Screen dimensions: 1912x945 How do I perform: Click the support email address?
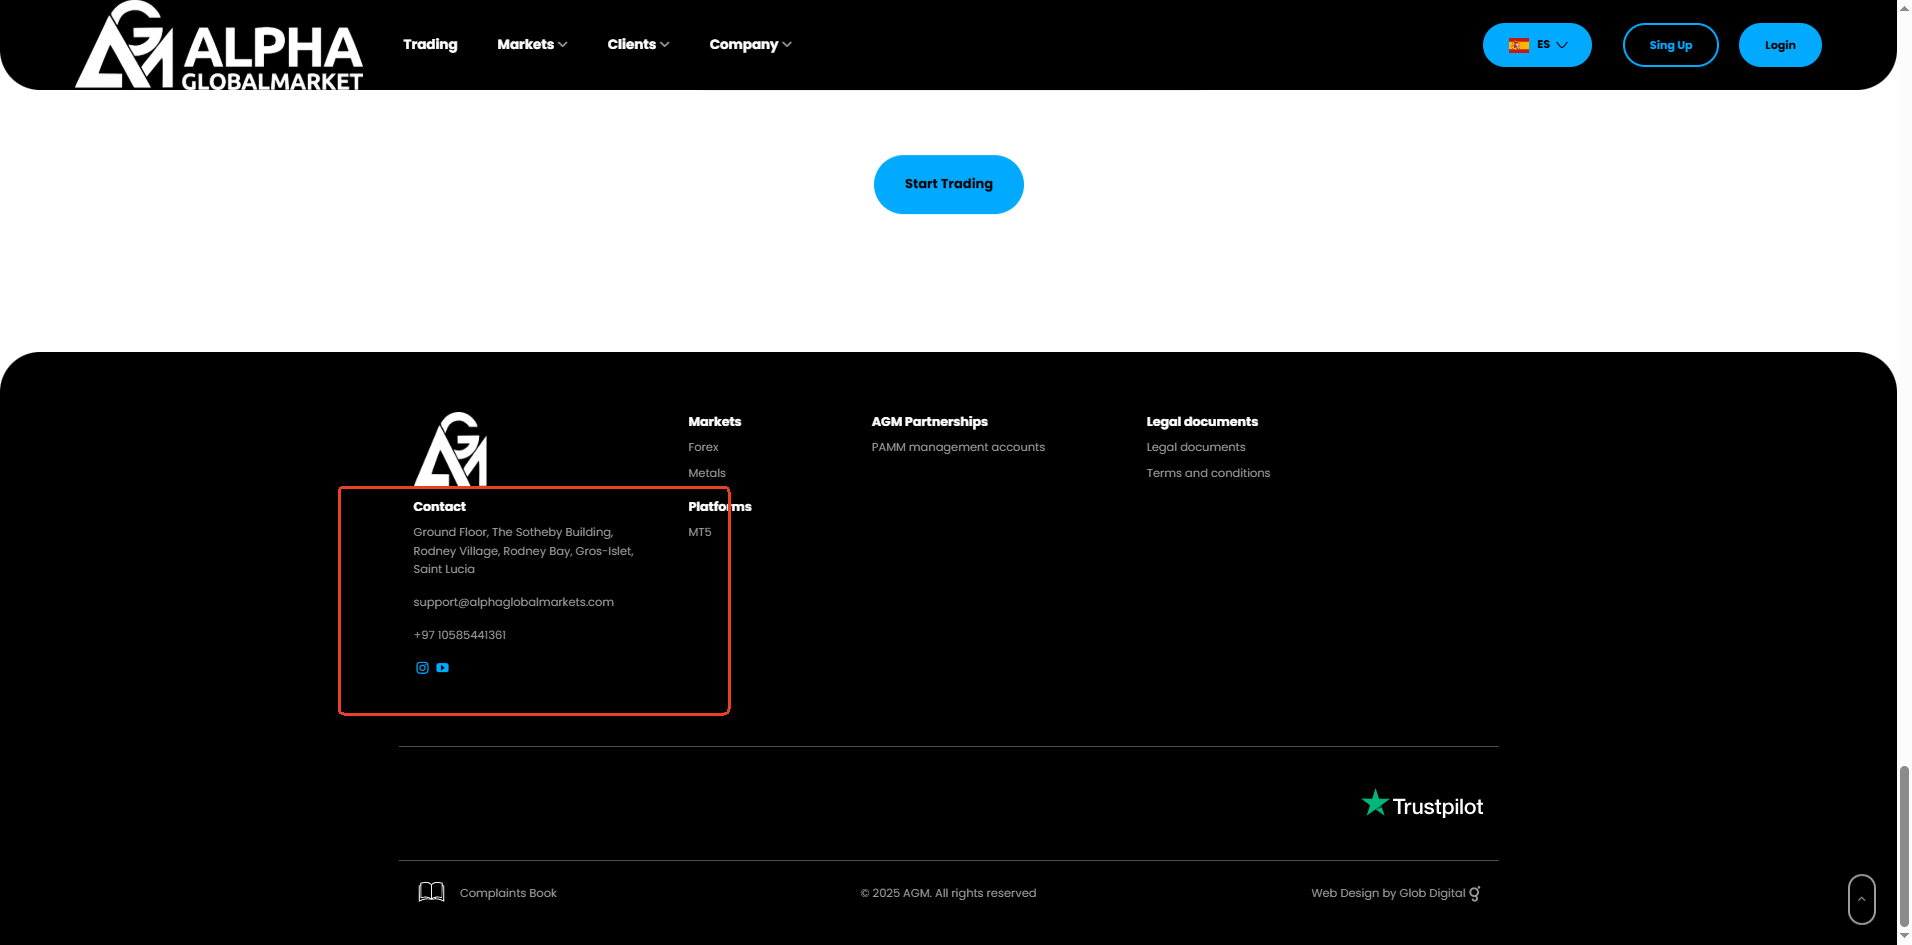(x=513, y=602)
